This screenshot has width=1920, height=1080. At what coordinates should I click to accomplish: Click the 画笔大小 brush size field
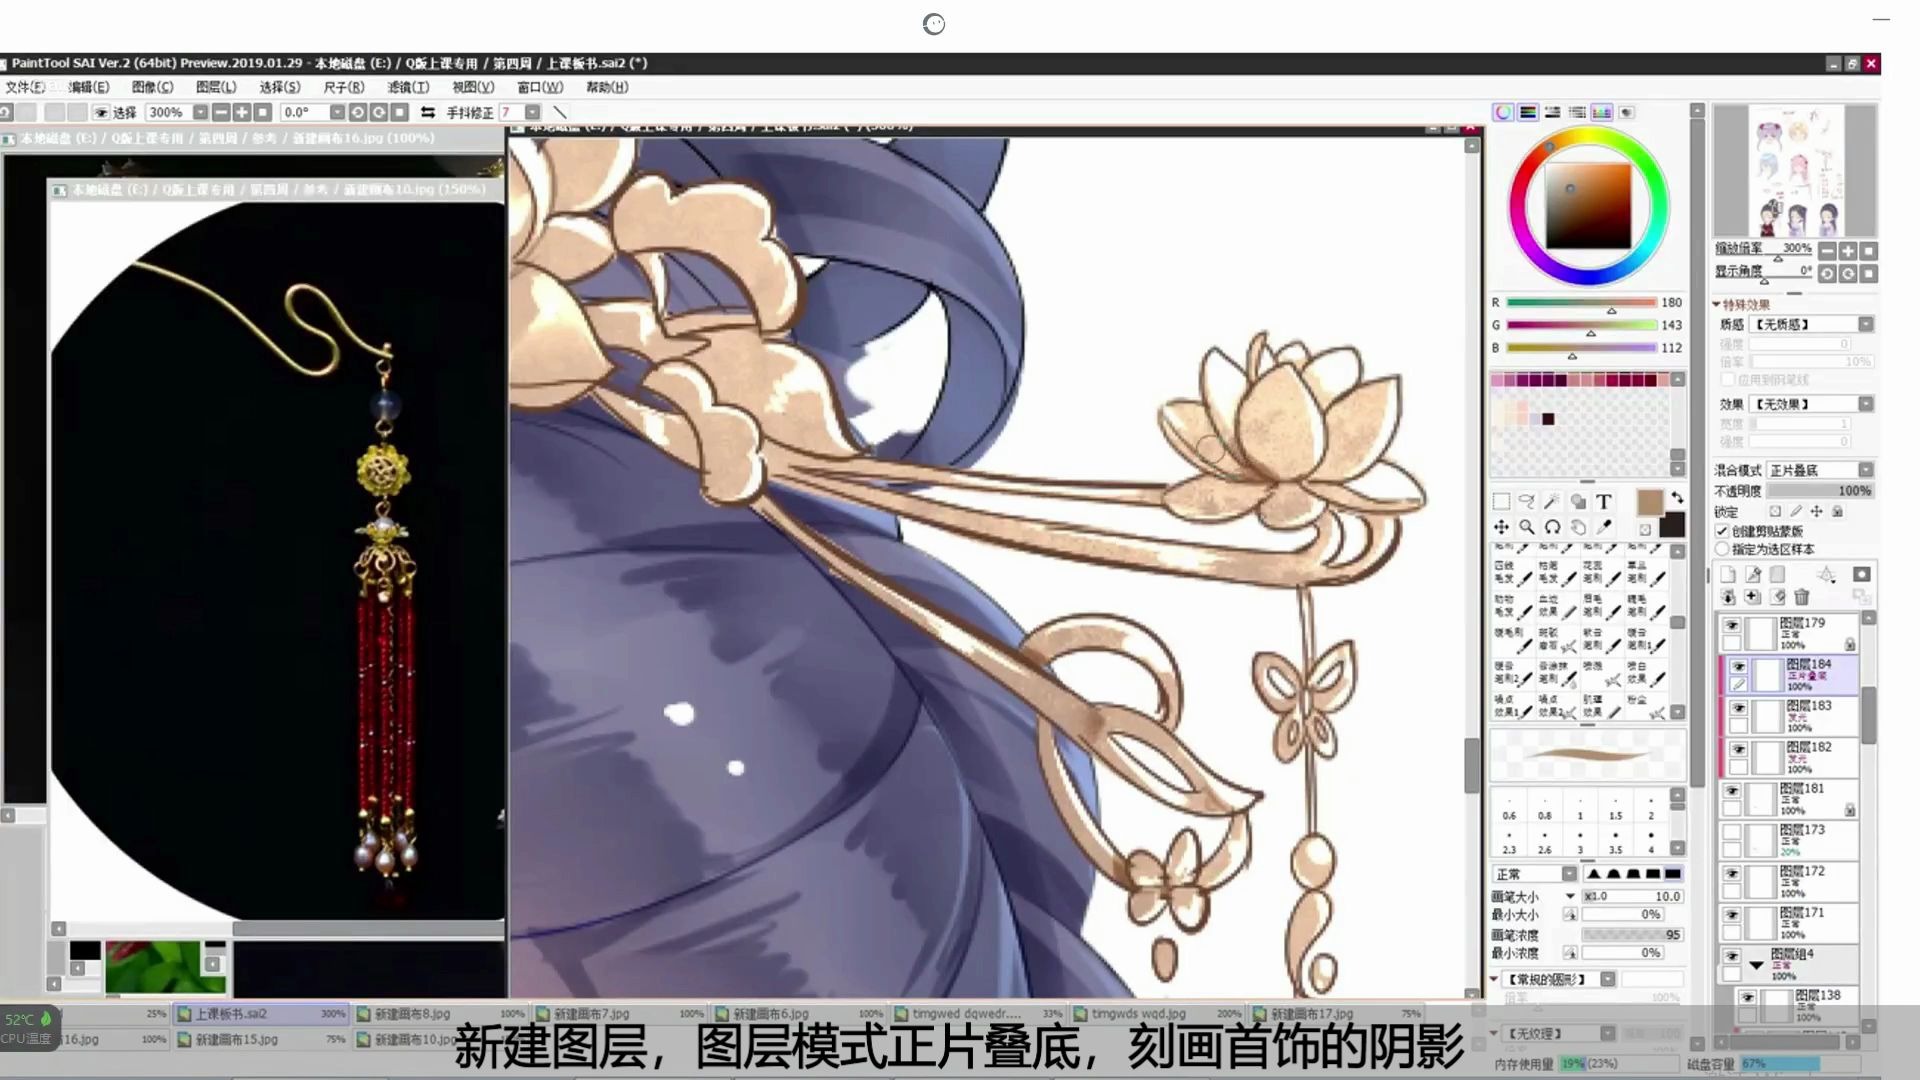1632,897
